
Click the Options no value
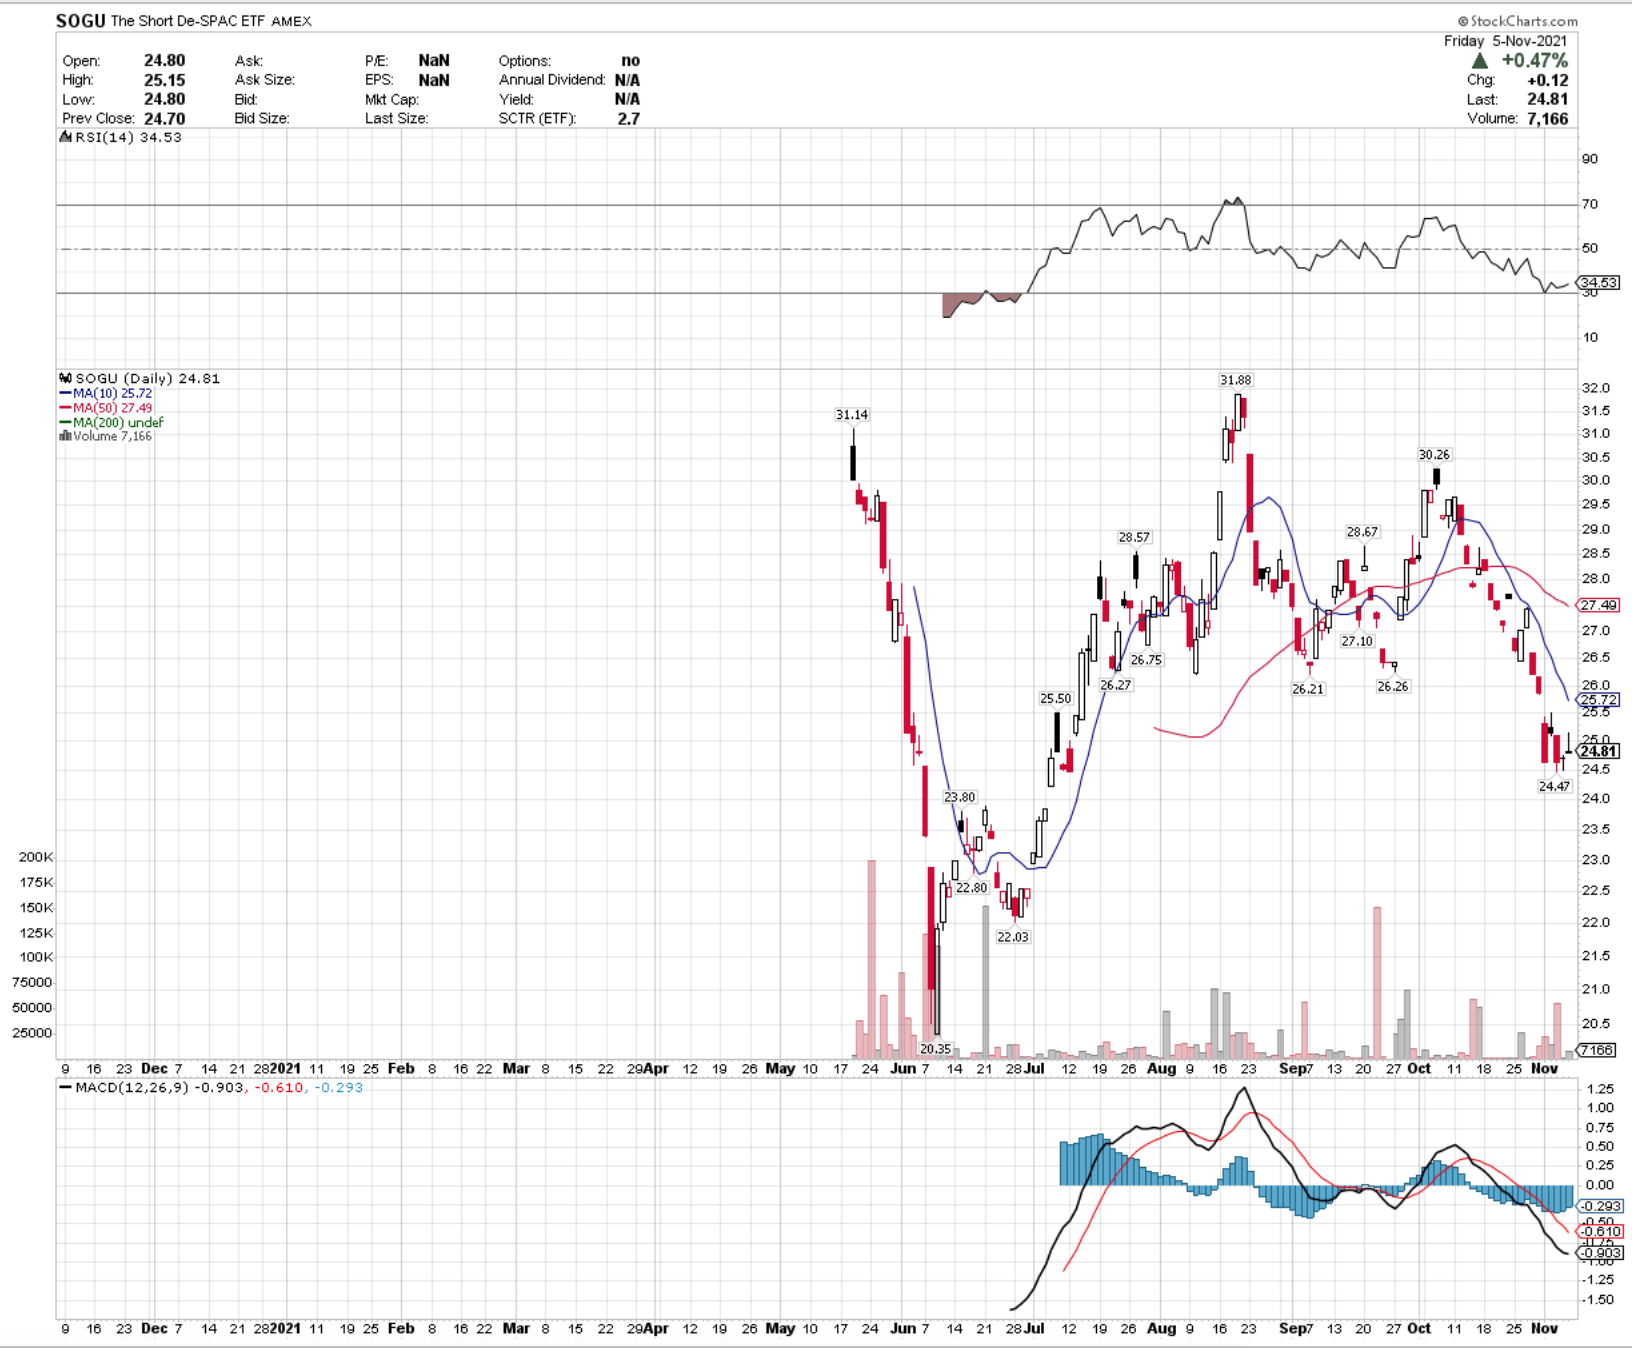[630, 60]
